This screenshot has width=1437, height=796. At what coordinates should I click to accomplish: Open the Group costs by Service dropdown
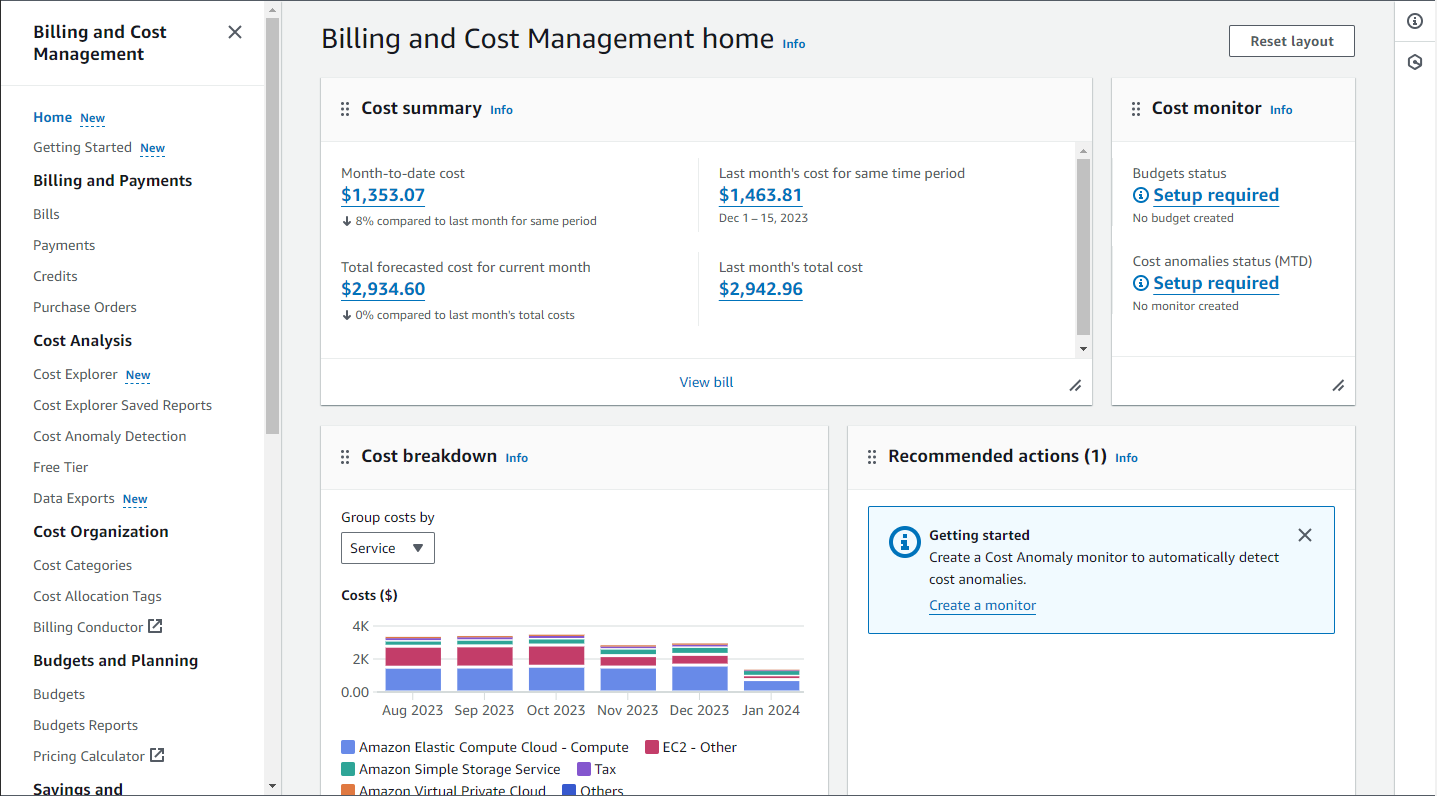[388, 548]
